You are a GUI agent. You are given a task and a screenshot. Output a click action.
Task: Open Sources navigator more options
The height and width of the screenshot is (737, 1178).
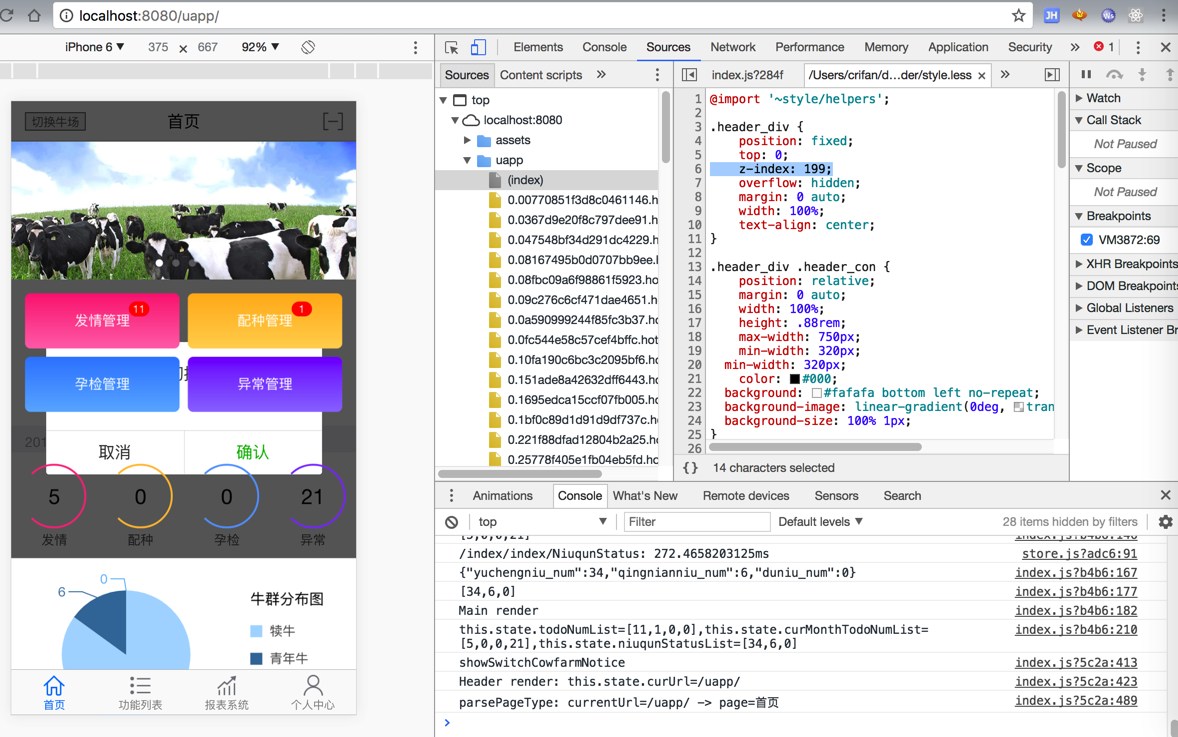pyautogui.click(x=657, y=74)
